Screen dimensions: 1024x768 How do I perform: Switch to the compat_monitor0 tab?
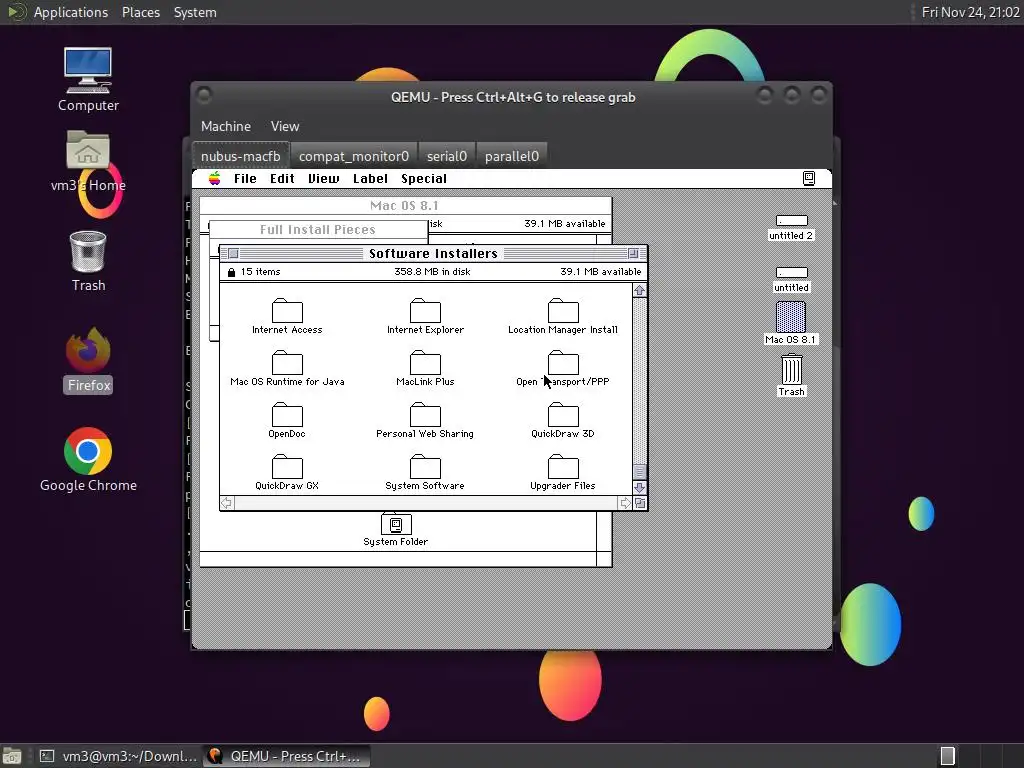click(353, 156)
